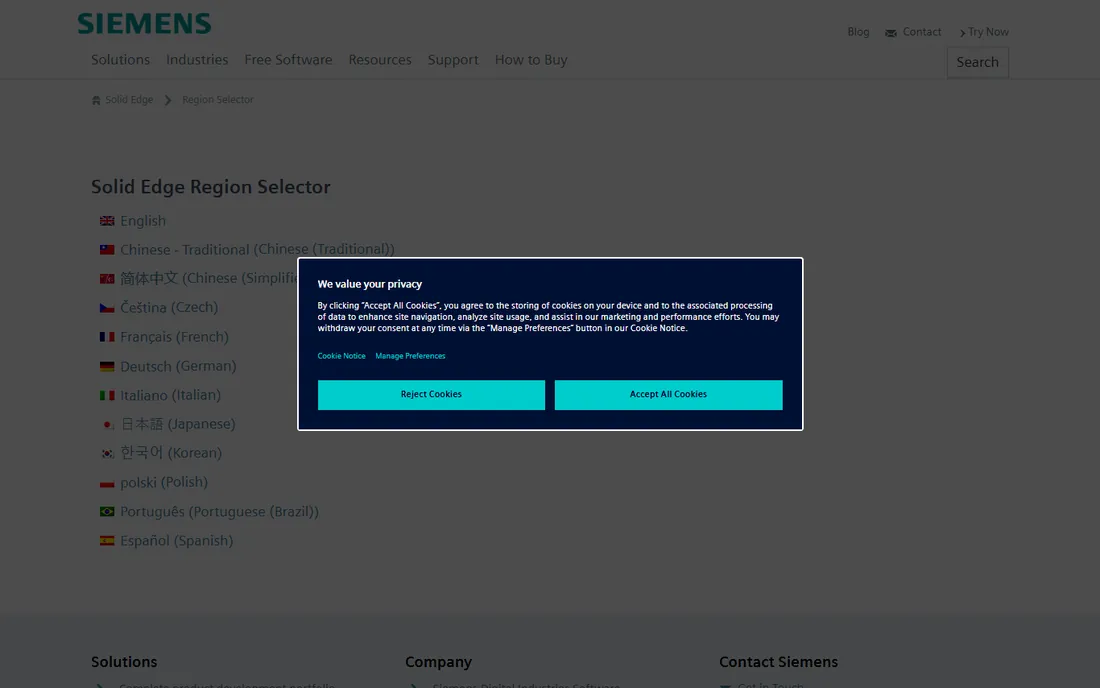
Task: Click the German flag icon
Action: click(x=107, y=367)
